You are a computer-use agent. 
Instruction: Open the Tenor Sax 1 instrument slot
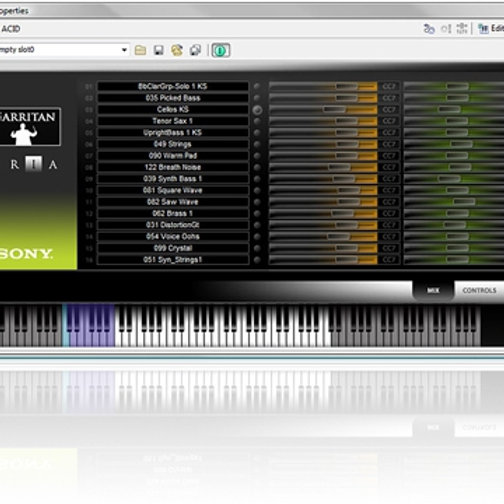[x=173, y=121]
